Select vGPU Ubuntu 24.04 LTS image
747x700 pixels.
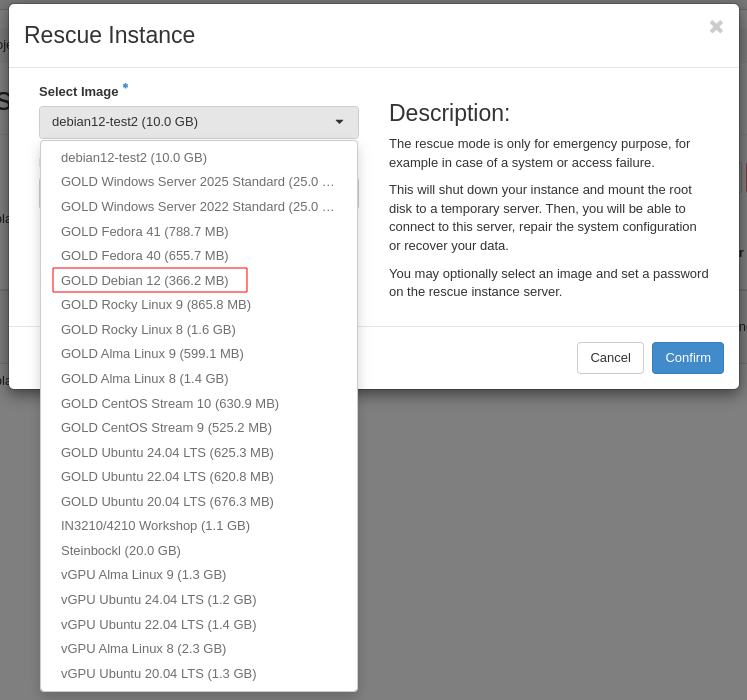pyautogui.click(x=199, y=600)
